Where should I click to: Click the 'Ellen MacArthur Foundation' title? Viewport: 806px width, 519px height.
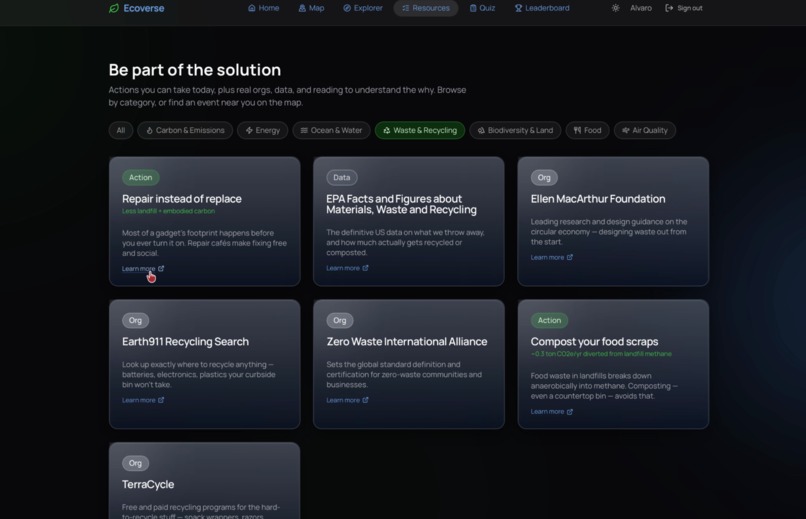(x=598, y=199)
